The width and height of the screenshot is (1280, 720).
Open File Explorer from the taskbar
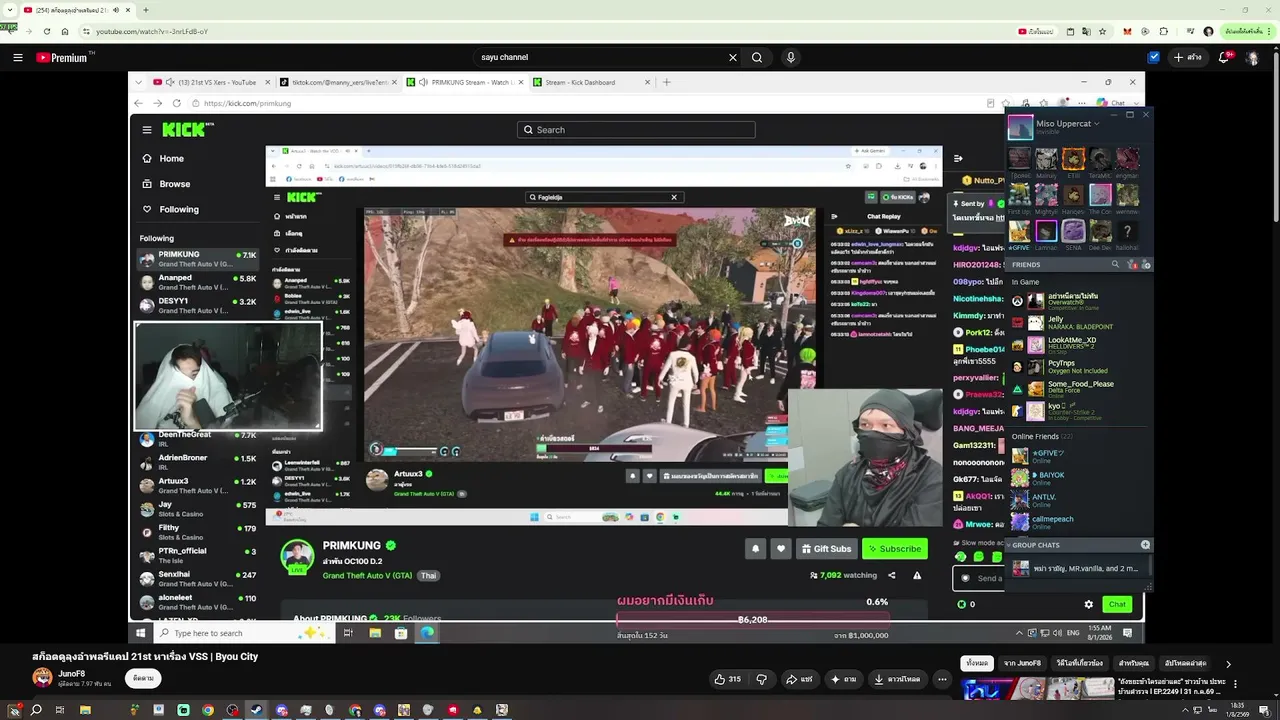point(85,710)
